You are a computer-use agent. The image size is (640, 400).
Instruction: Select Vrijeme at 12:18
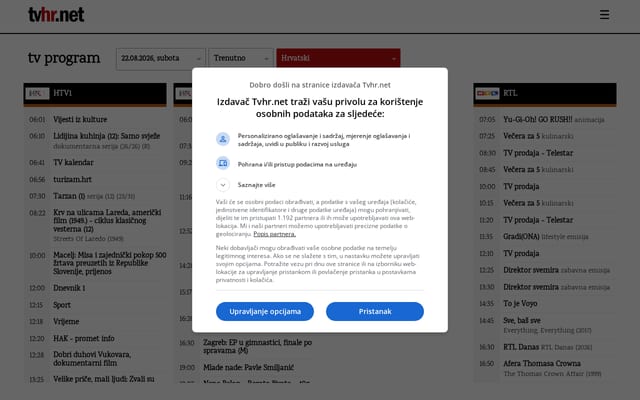pos(66,322)
